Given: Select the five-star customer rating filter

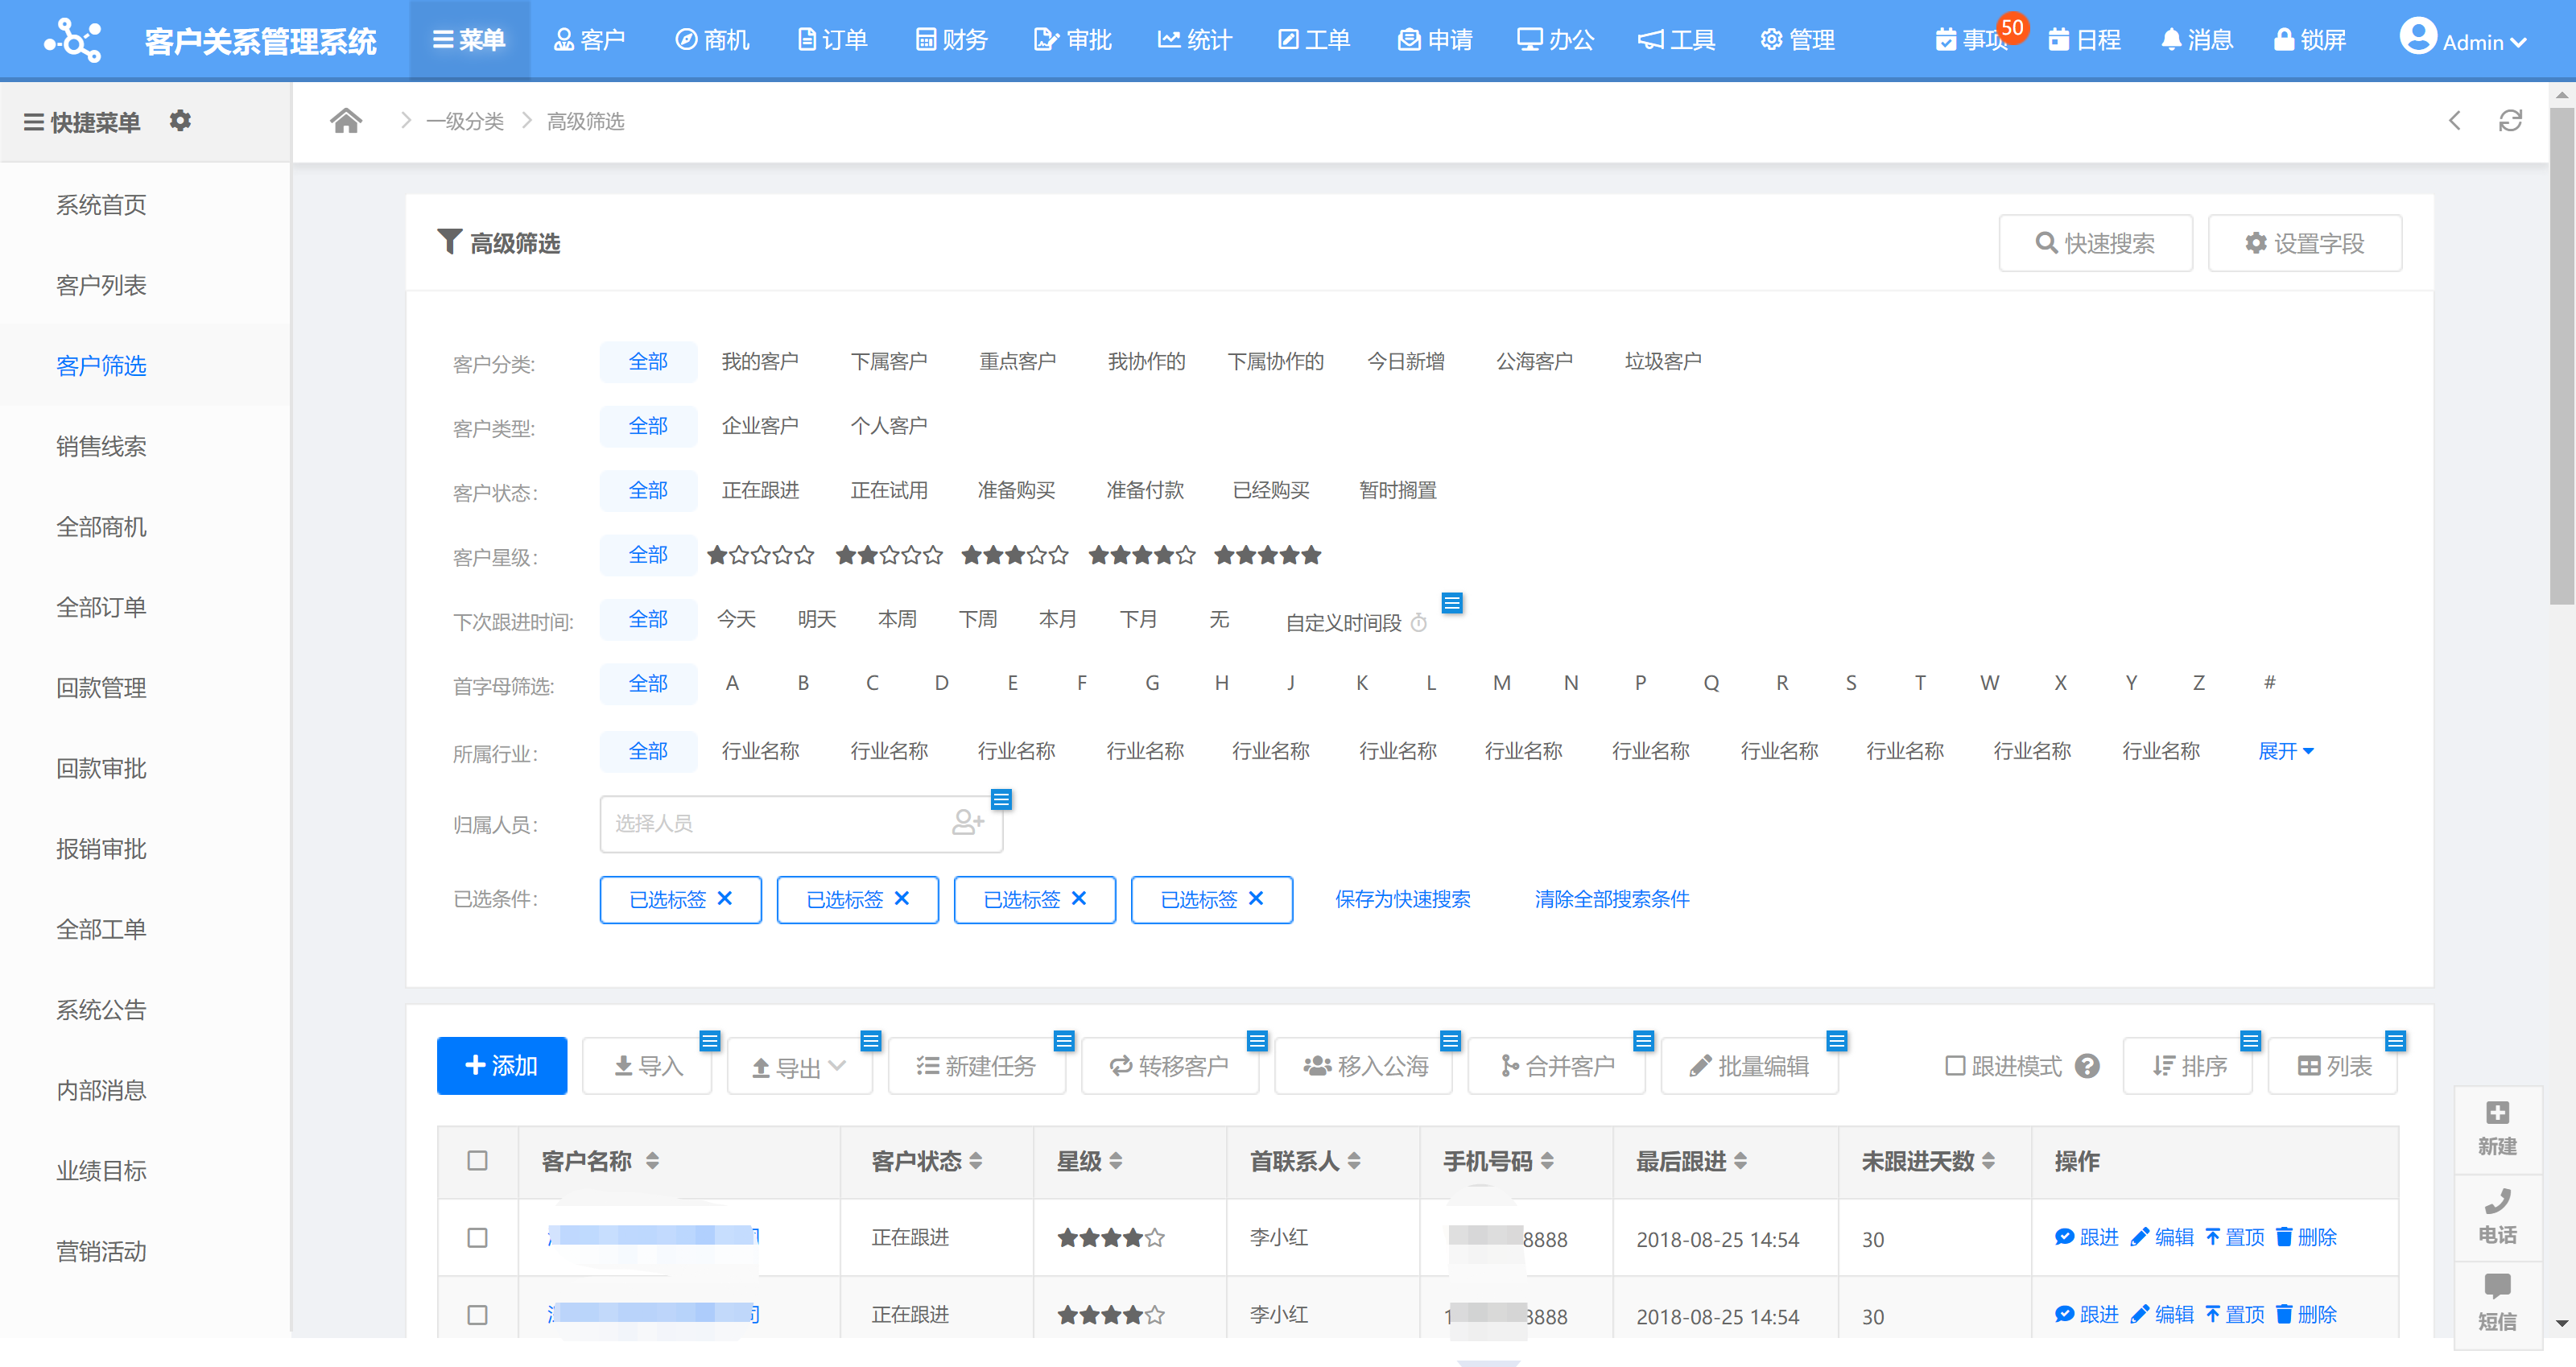Looking at the screenshot, I should [x=1267, y=555].
